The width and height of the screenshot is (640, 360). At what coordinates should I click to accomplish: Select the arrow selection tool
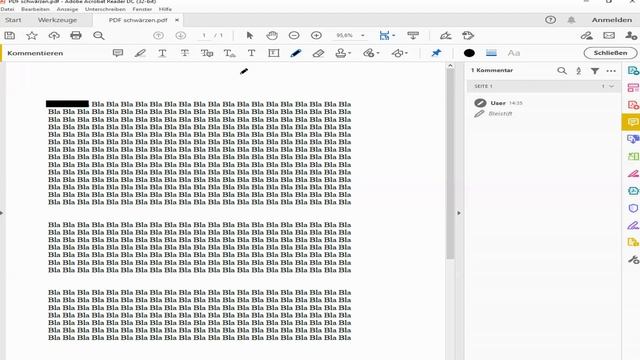(250, 36)
